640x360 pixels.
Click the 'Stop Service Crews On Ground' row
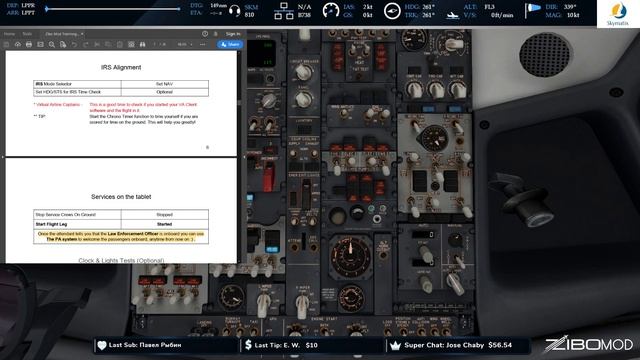(121, 215)
